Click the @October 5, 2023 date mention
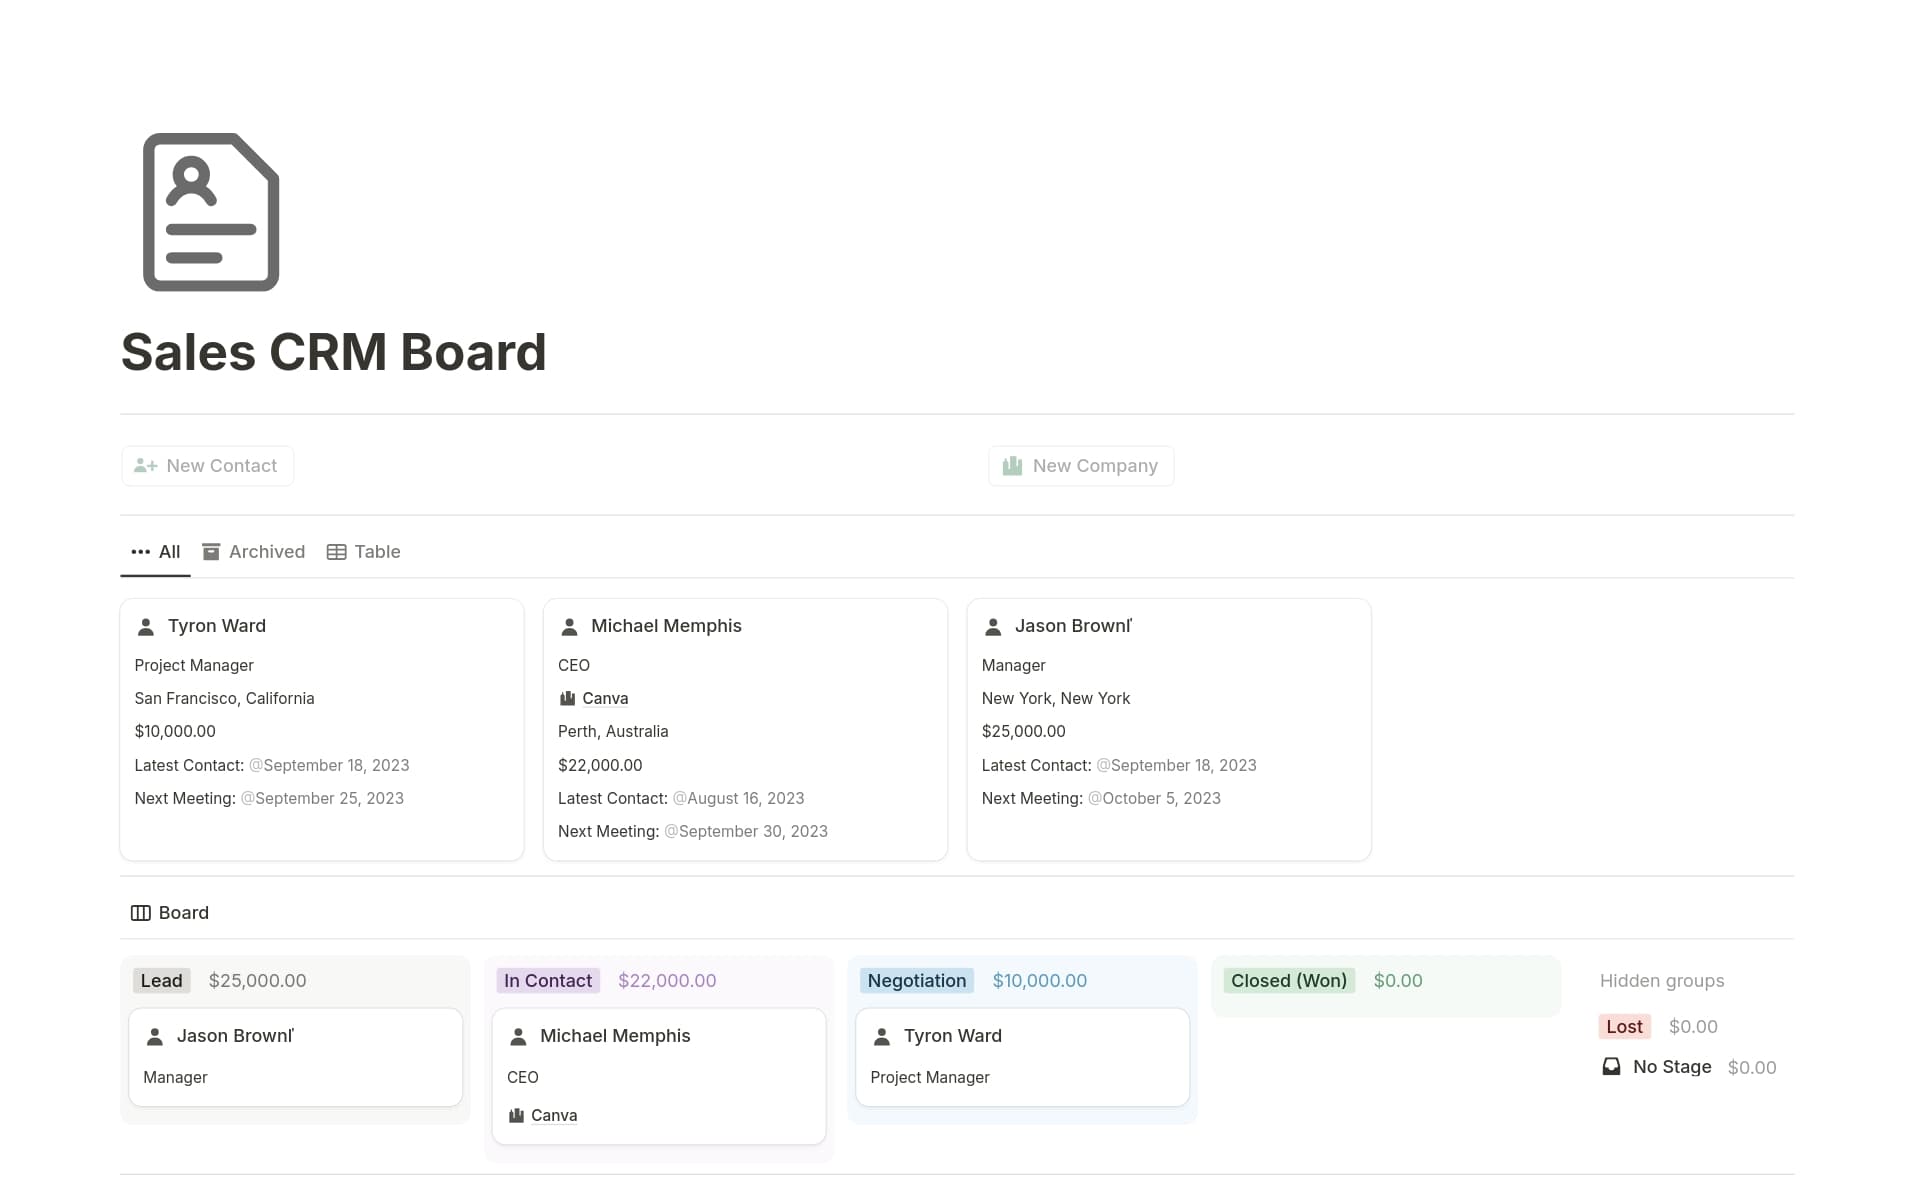 click(x=1154, y=798)
